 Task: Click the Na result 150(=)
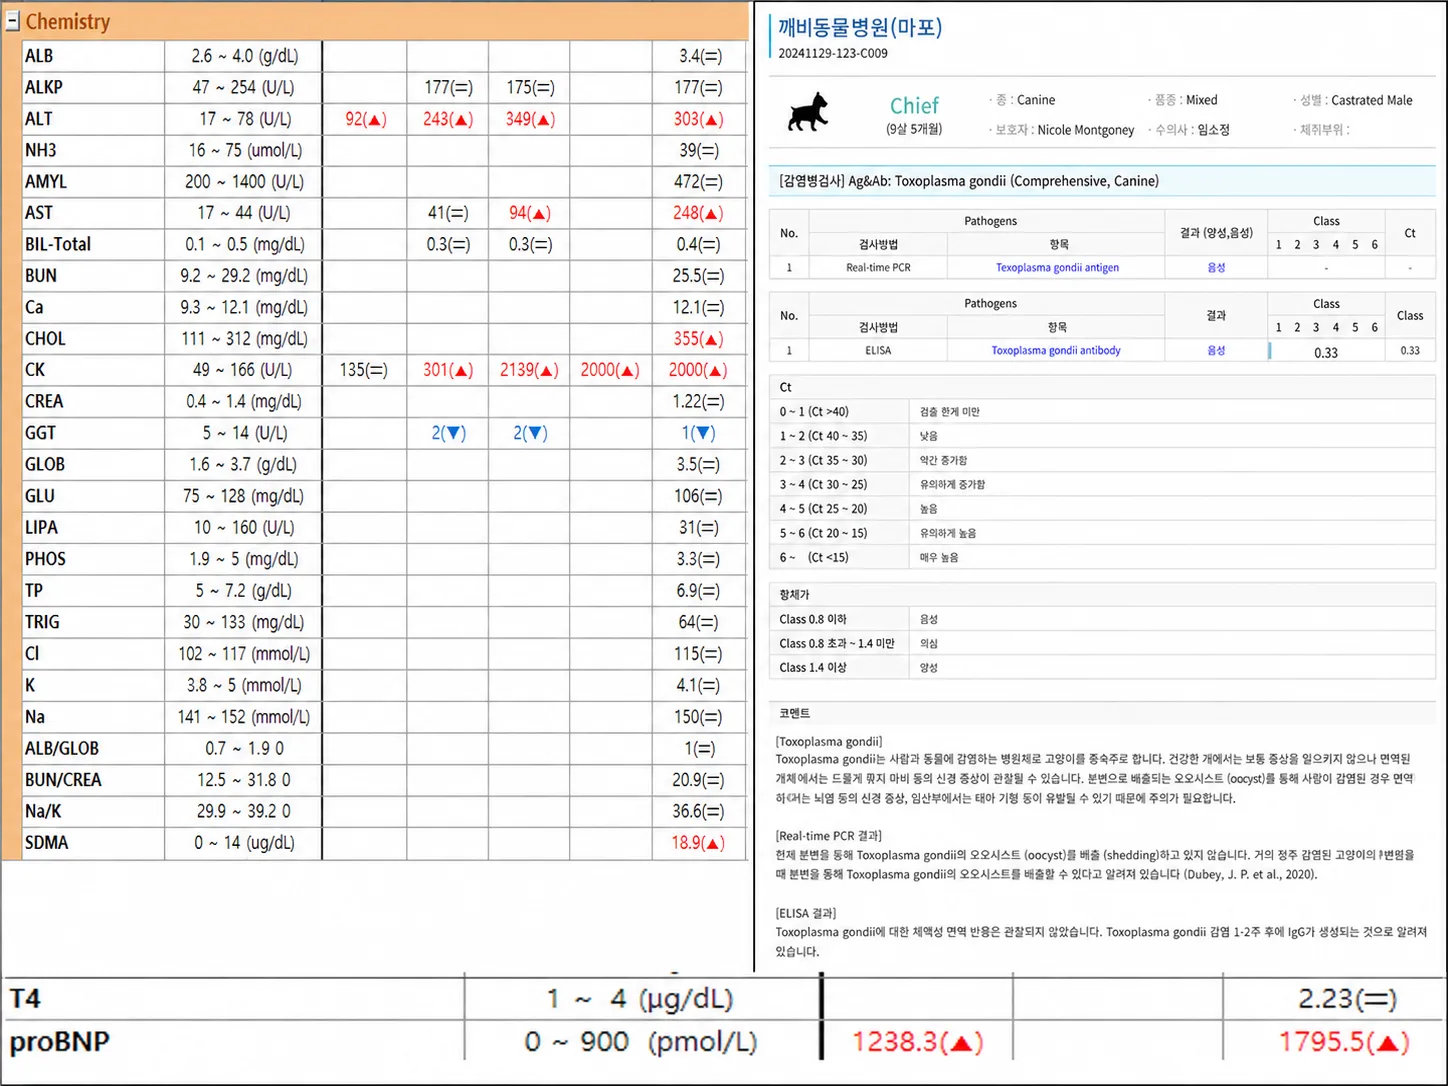point(698,717)
